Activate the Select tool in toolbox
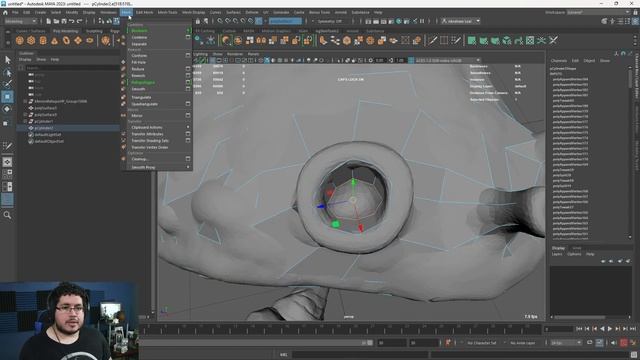Image resolution: width=640 pixels, height=360 pixels. click(x=7, y=60)
